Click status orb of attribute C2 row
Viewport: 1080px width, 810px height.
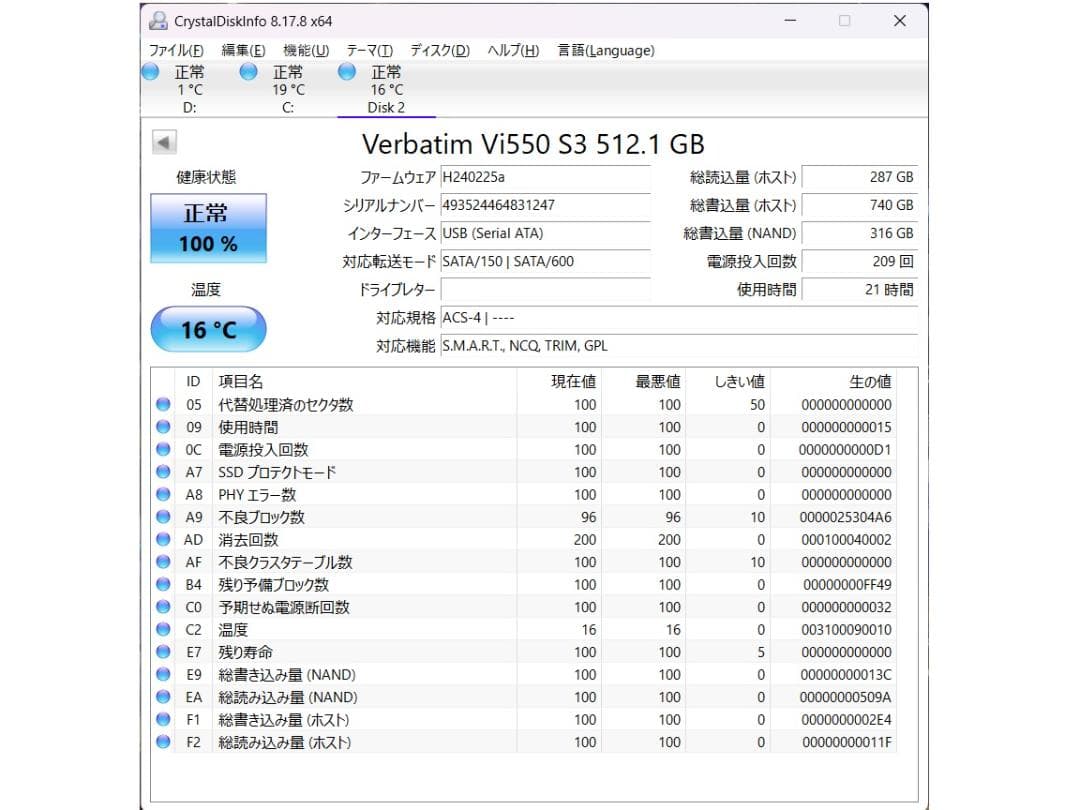[x=163, y=630]
